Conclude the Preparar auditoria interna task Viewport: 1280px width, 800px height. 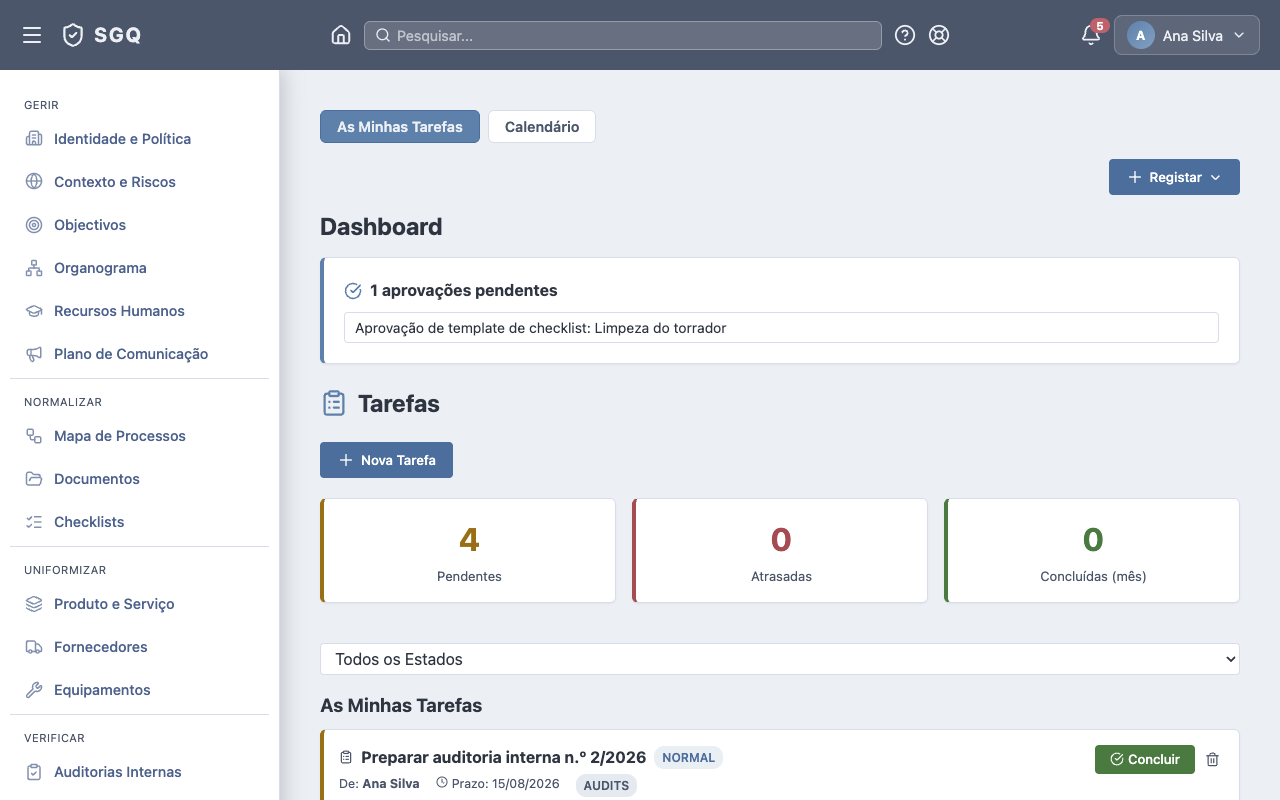point(1145,759)
